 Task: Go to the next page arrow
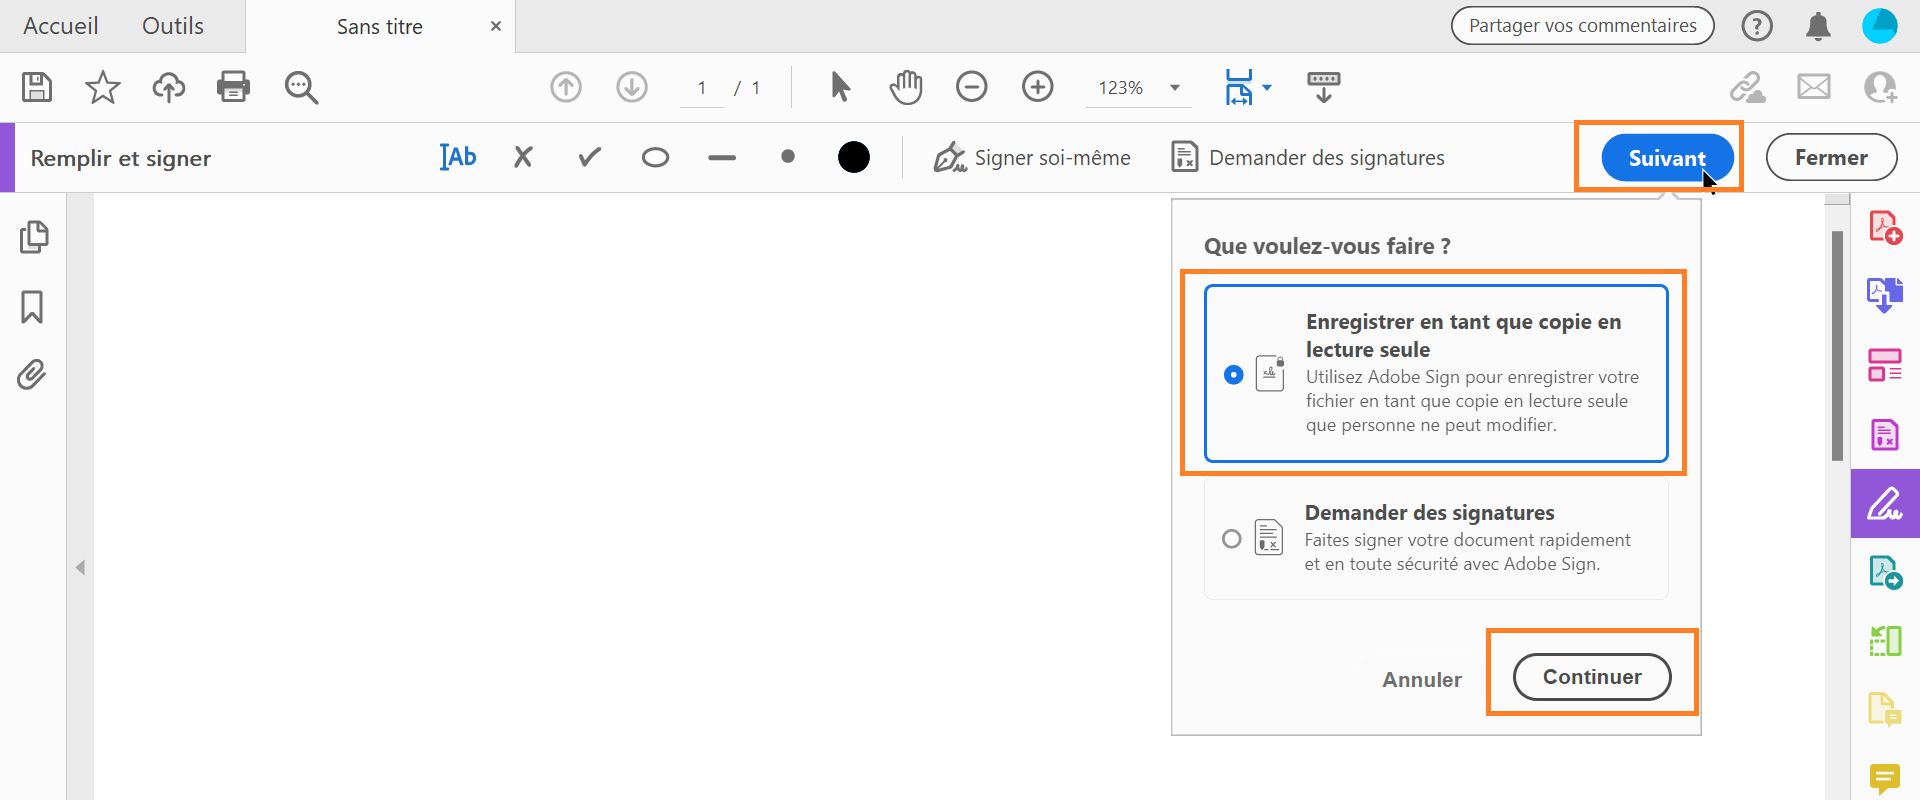632,87
